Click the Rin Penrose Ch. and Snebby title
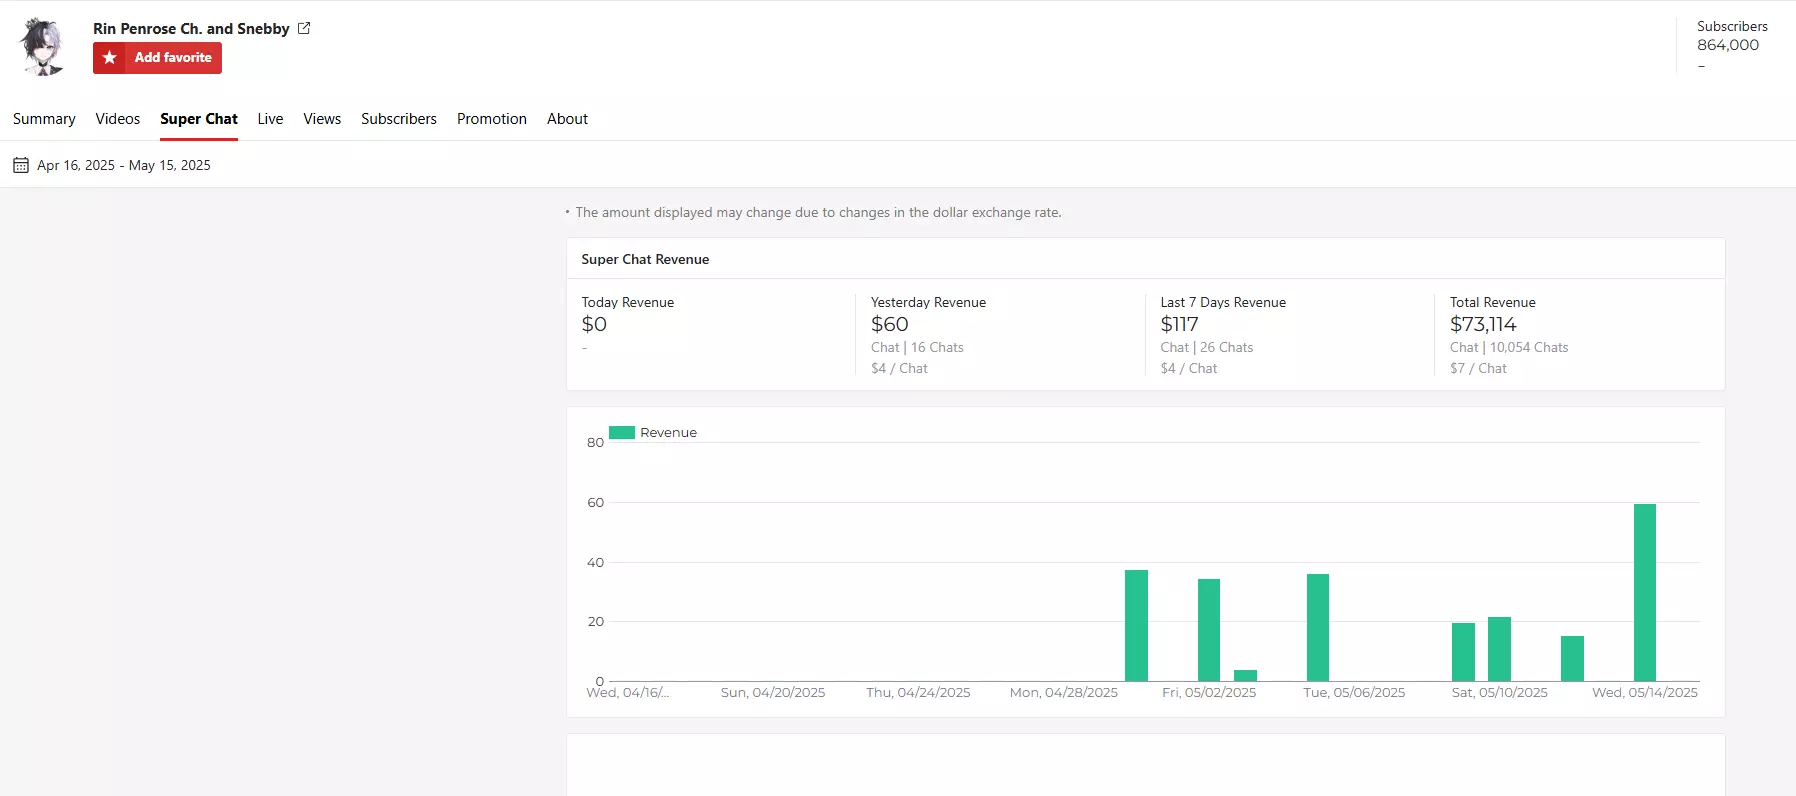 tap(191, 29)
